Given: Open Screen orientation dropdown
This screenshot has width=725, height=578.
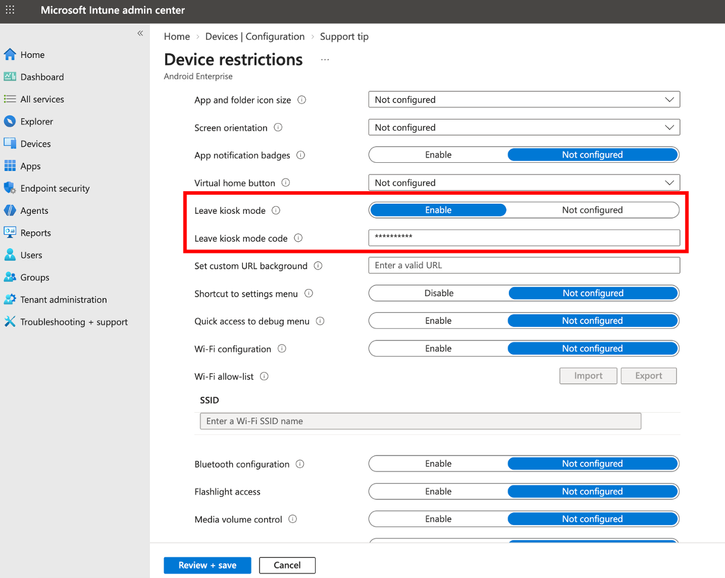Looking at the screenshot, I should tap(524, 128).
